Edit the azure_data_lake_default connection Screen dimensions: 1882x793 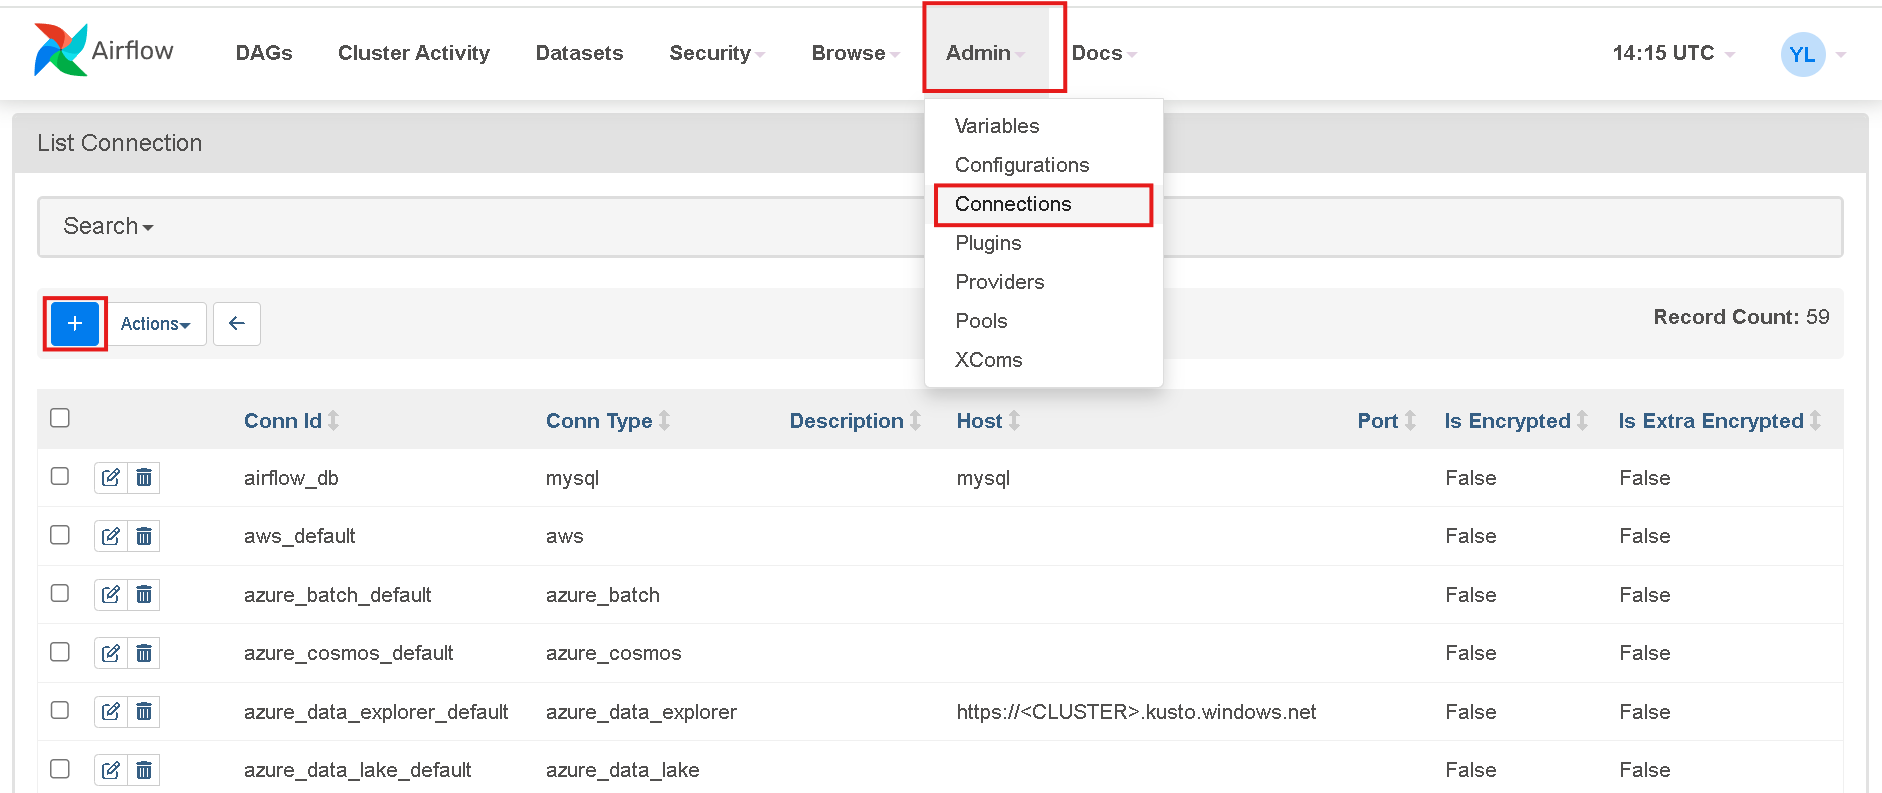[111, 770]
